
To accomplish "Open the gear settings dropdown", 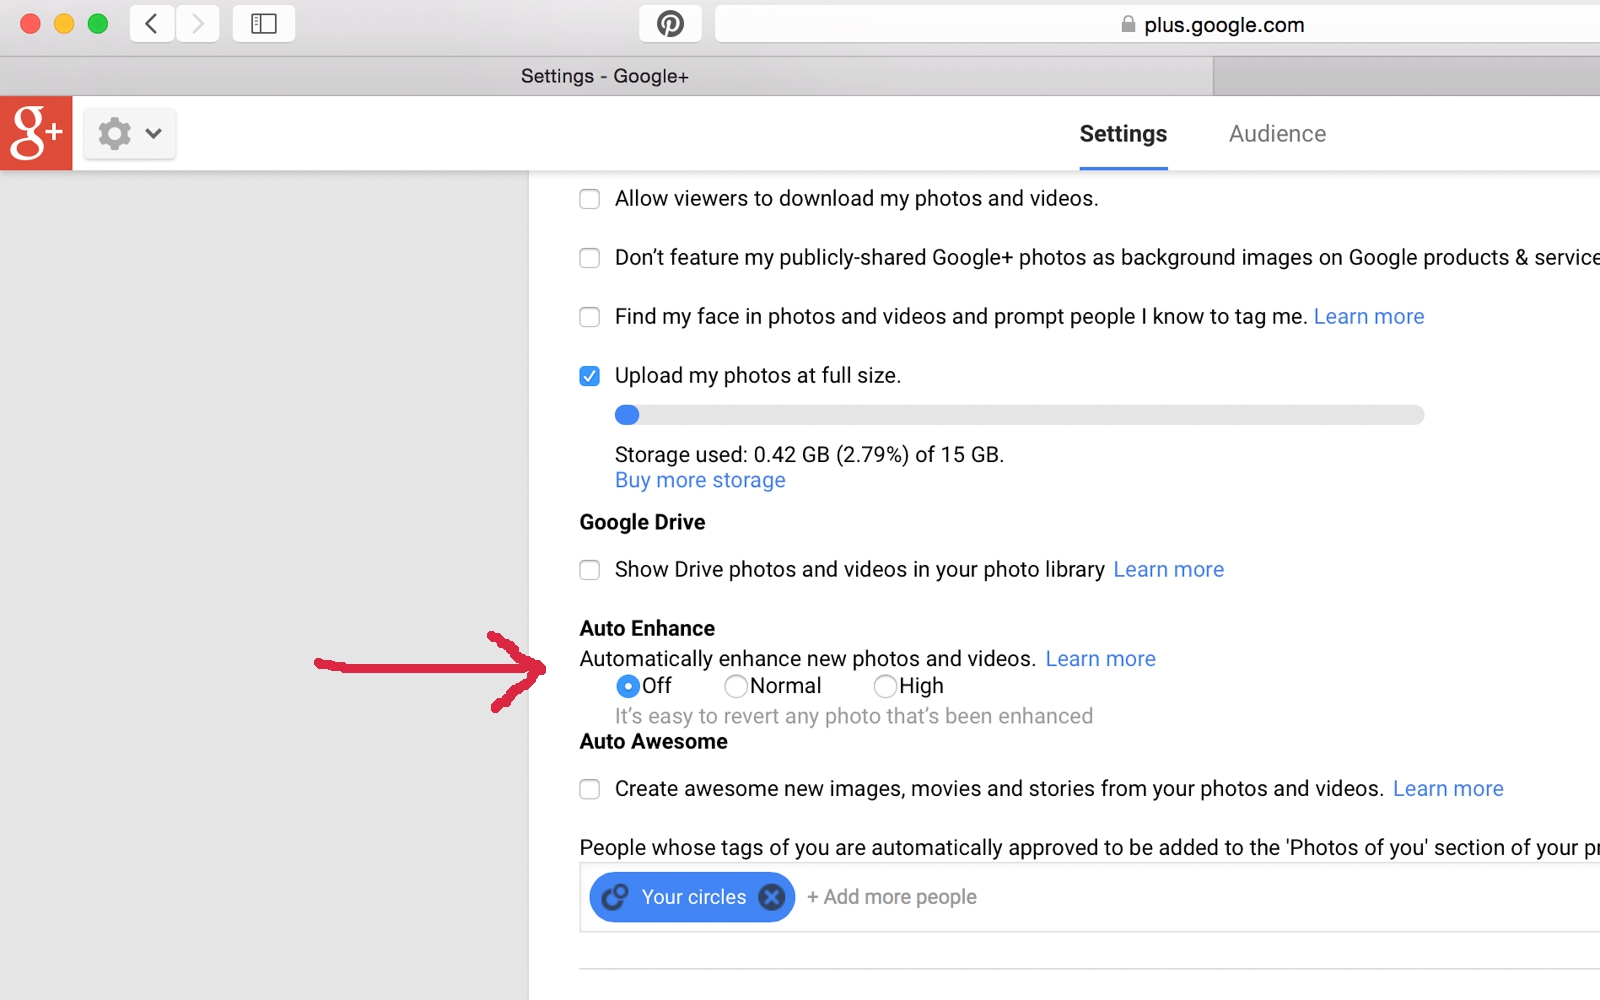I will click(130, 133).
